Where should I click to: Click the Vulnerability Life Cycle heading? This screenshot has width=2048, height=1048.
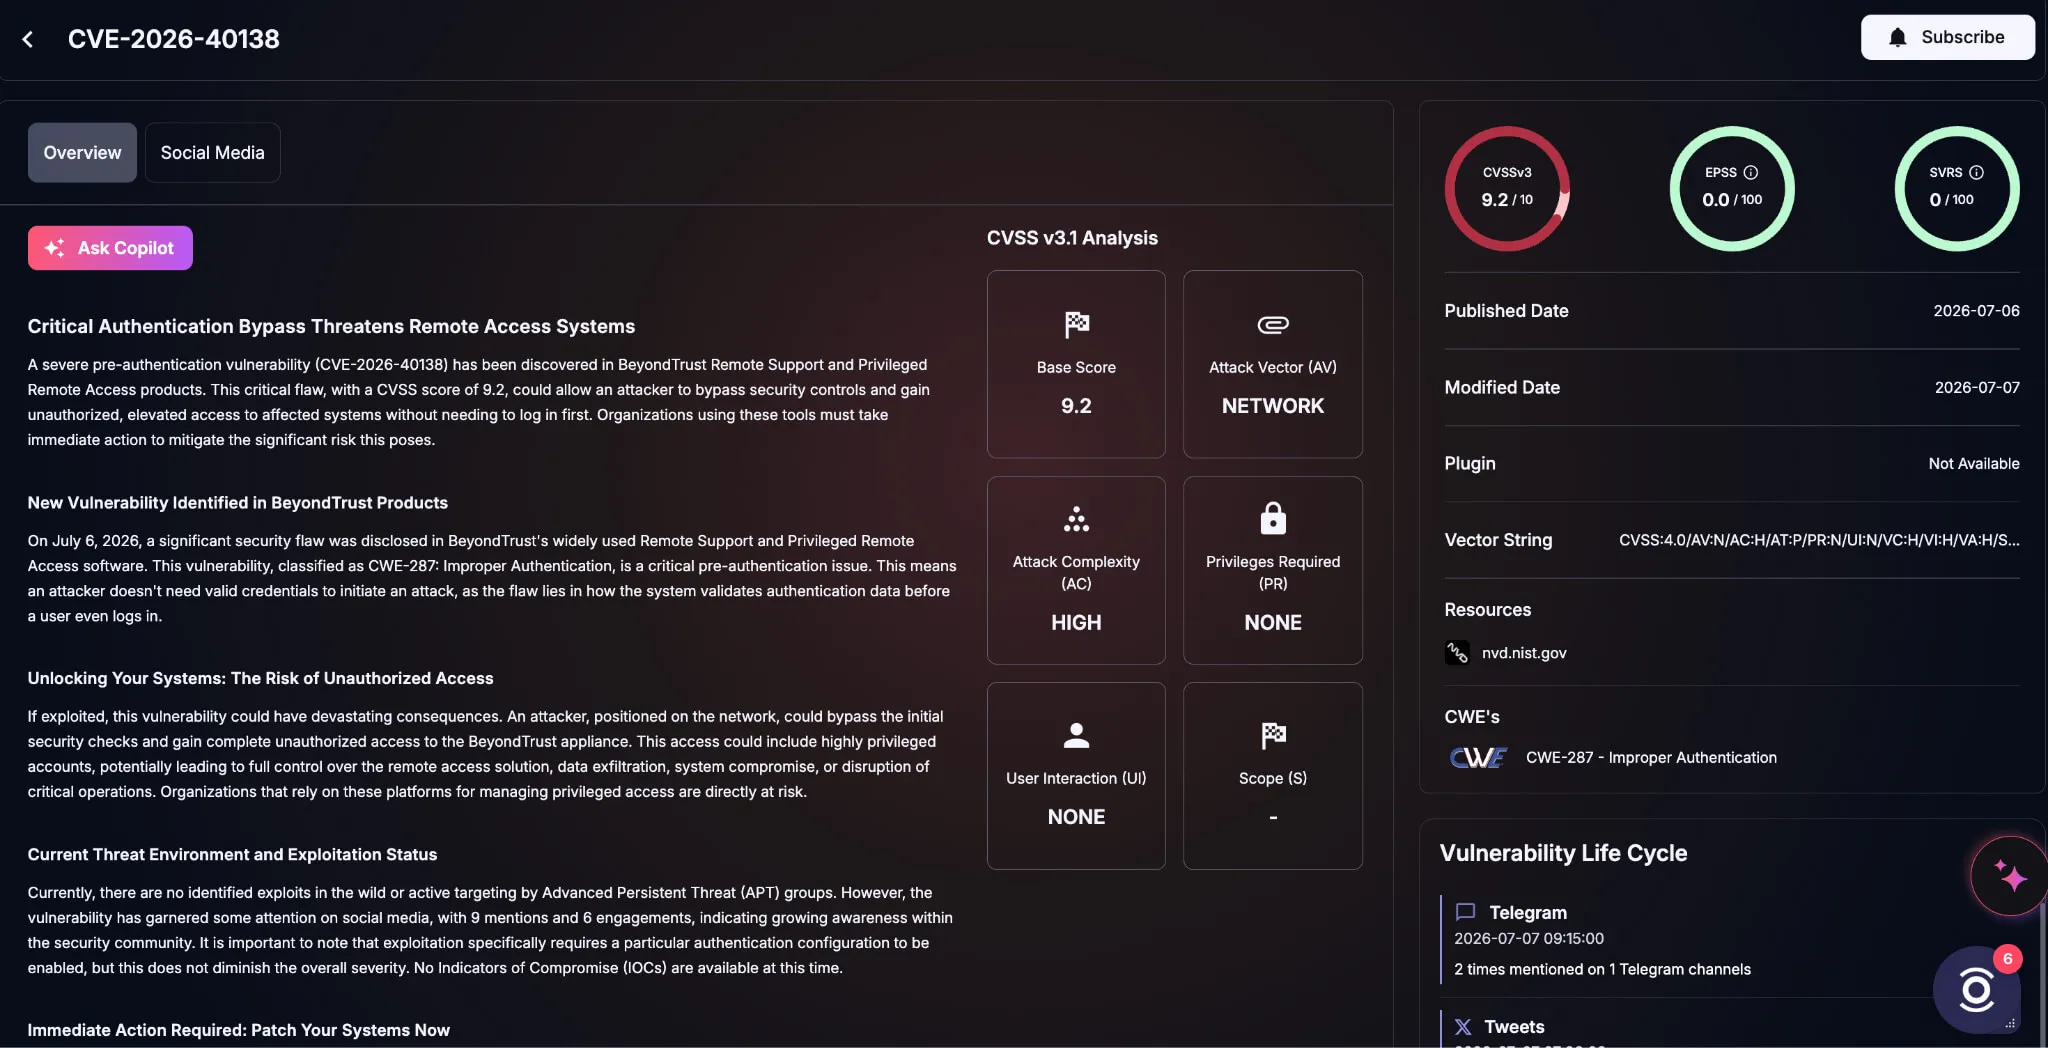(x=1563, y=853)
